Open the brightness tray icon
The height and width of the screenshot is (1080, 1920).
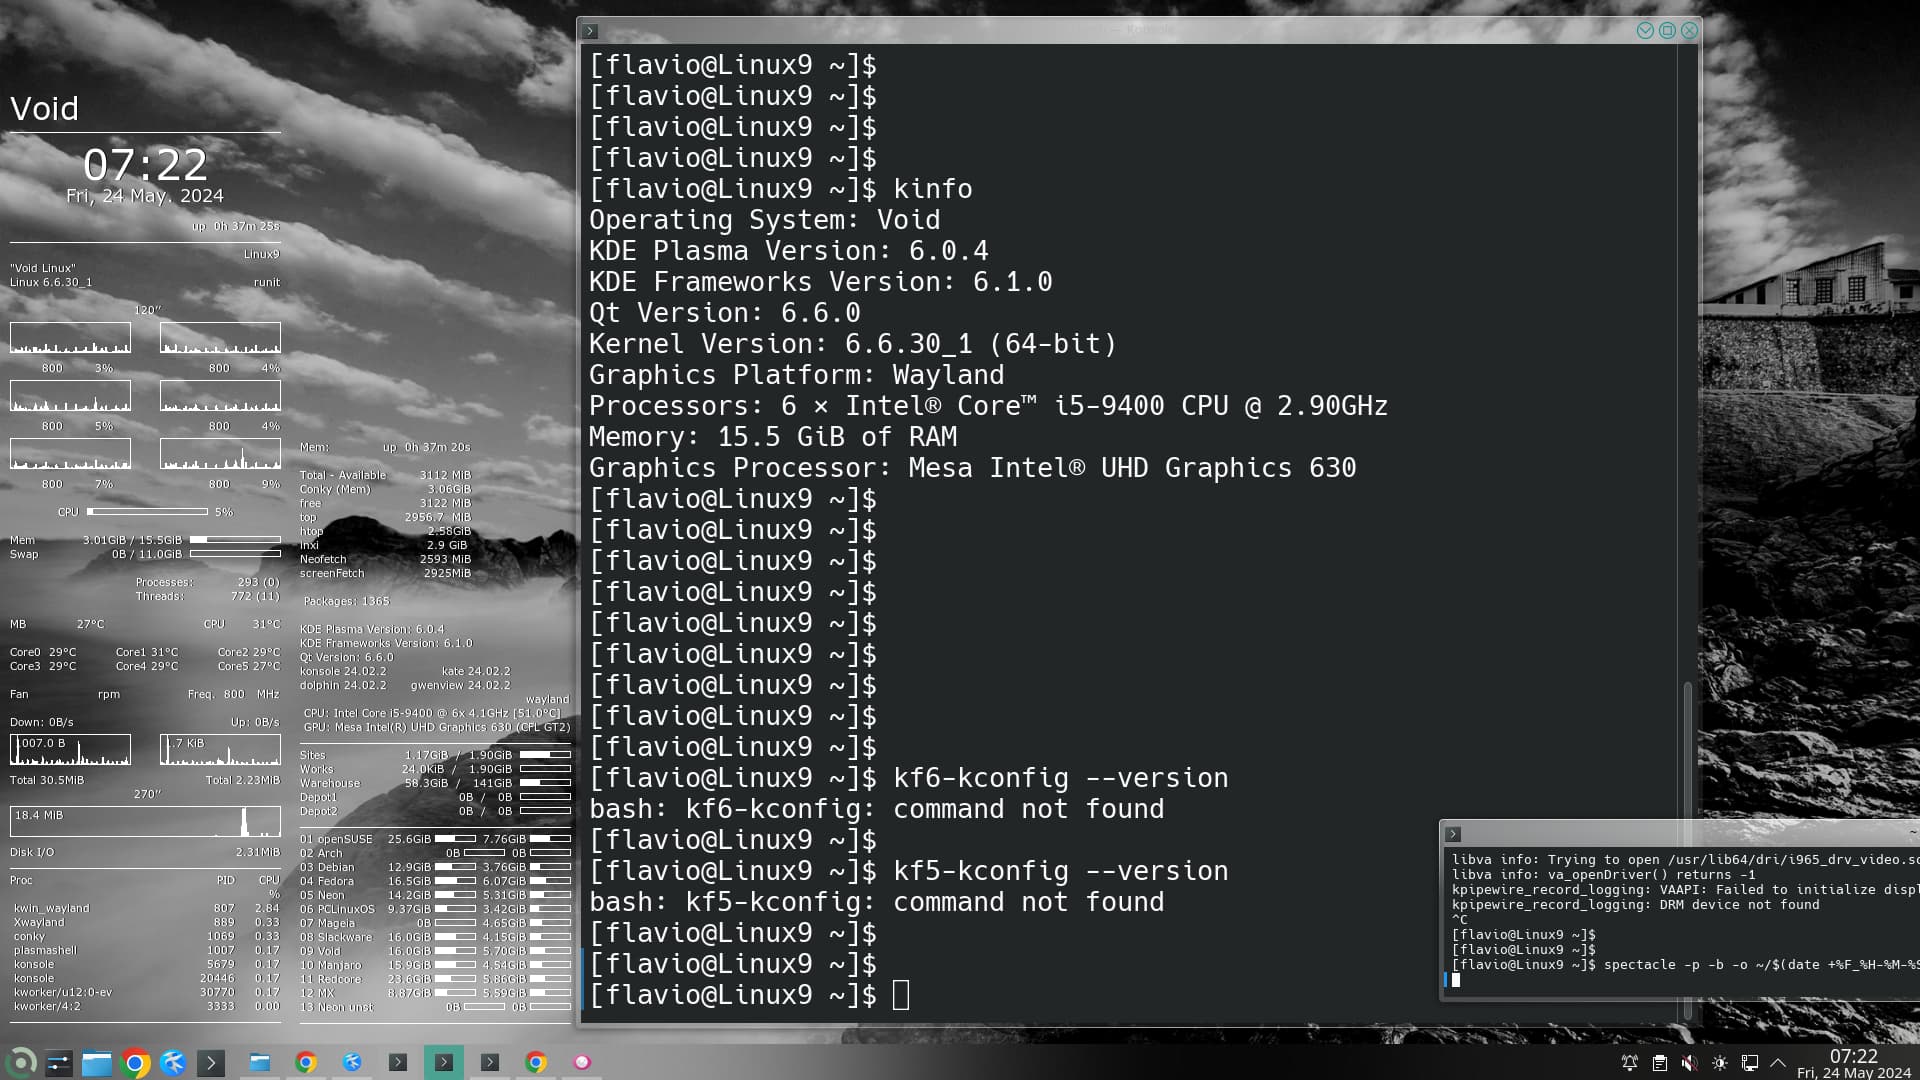1720,1063
